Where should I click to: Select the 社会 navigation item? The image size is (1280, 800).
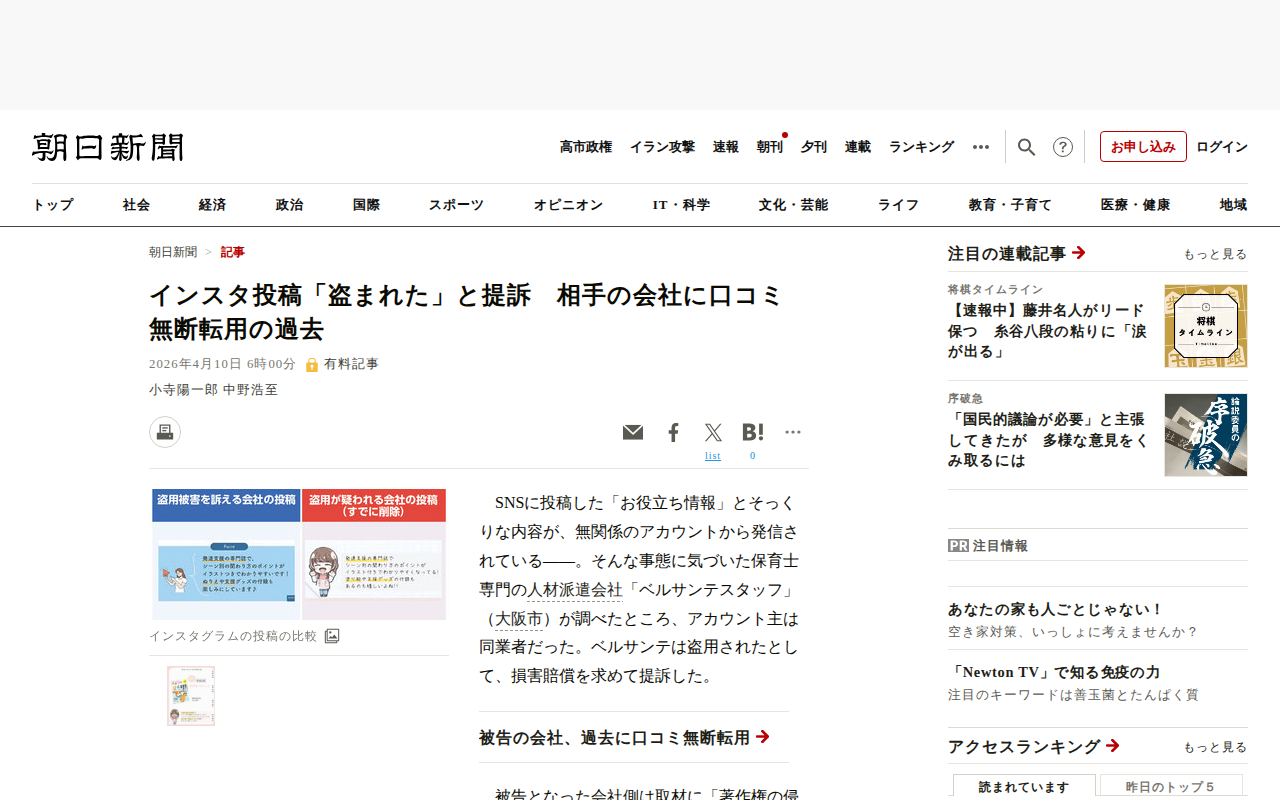click(x=137, y=205)
